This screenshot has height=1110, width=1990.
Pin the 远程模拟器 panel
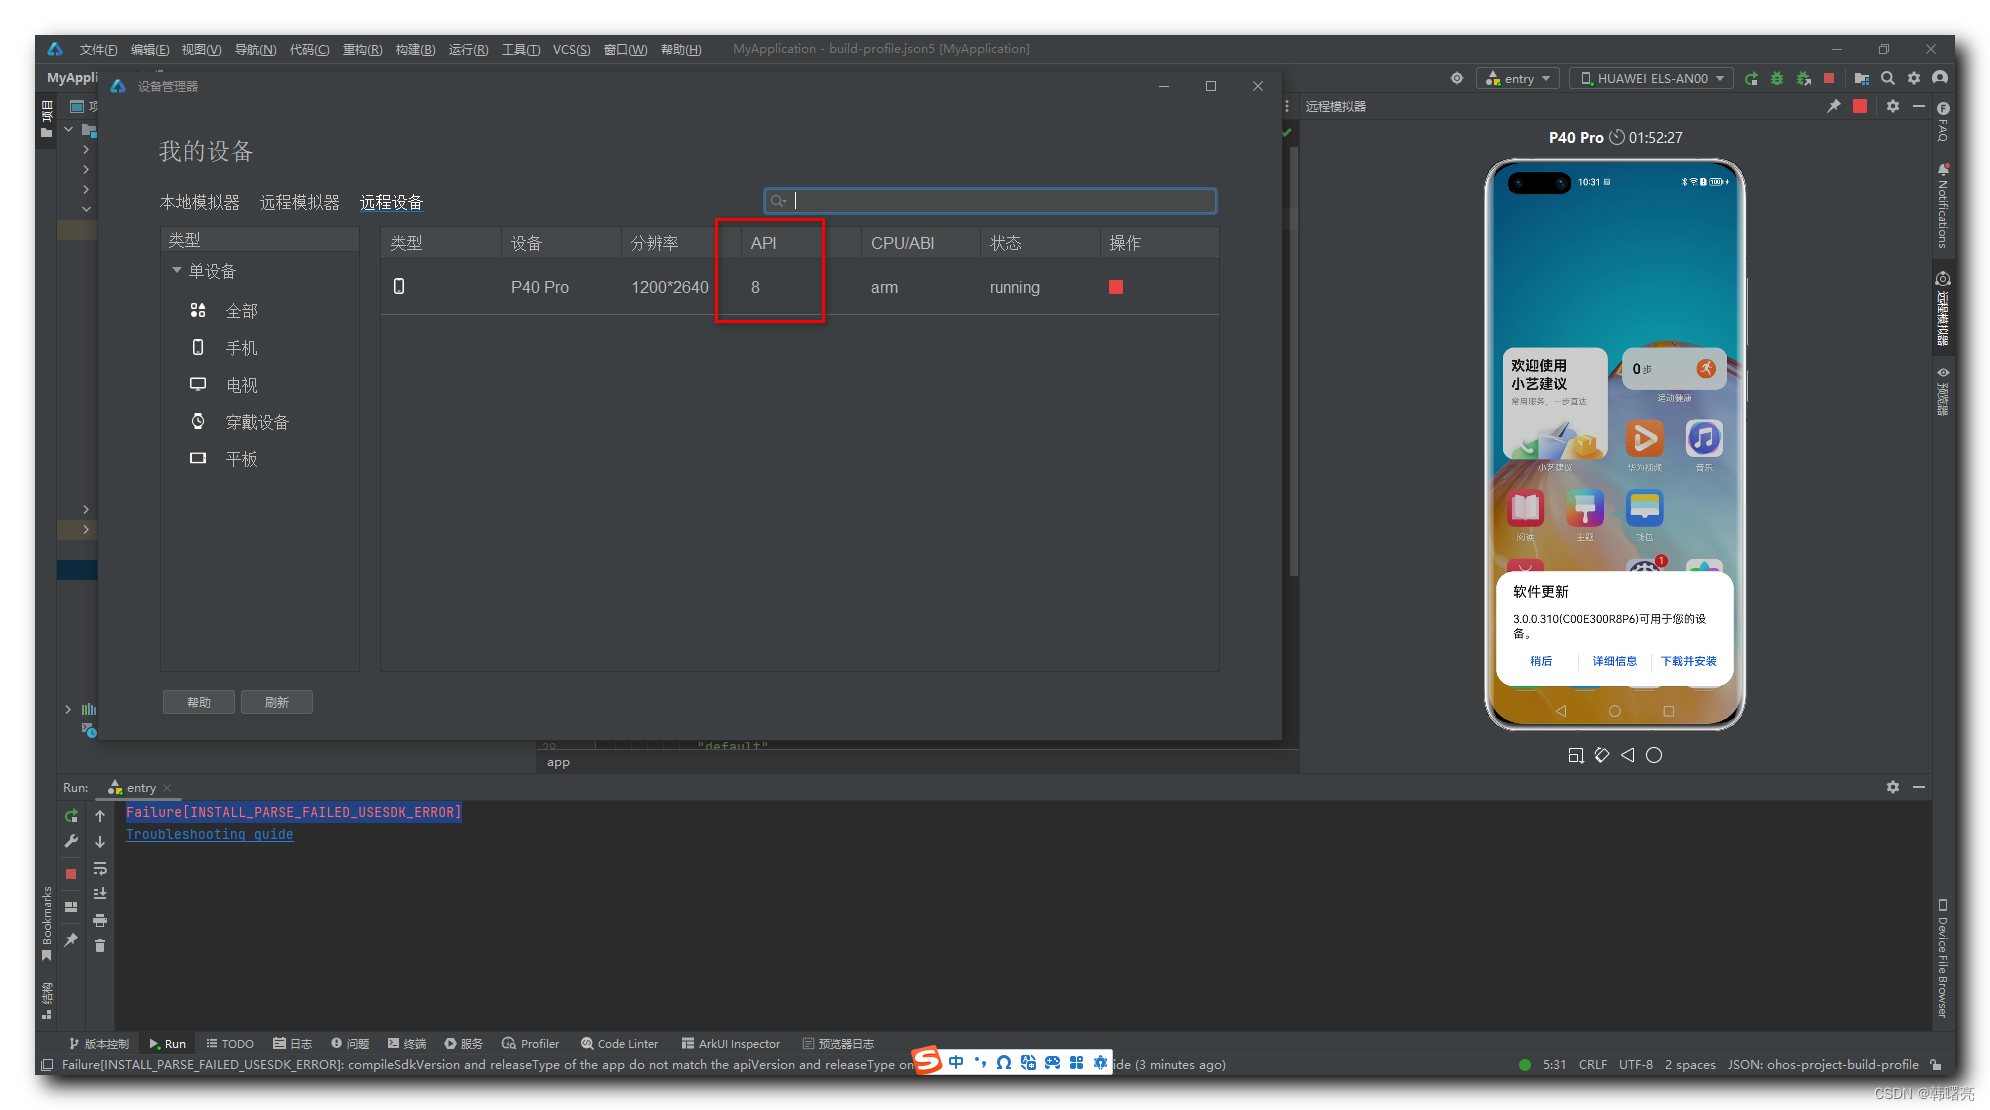pos(1833,106)
